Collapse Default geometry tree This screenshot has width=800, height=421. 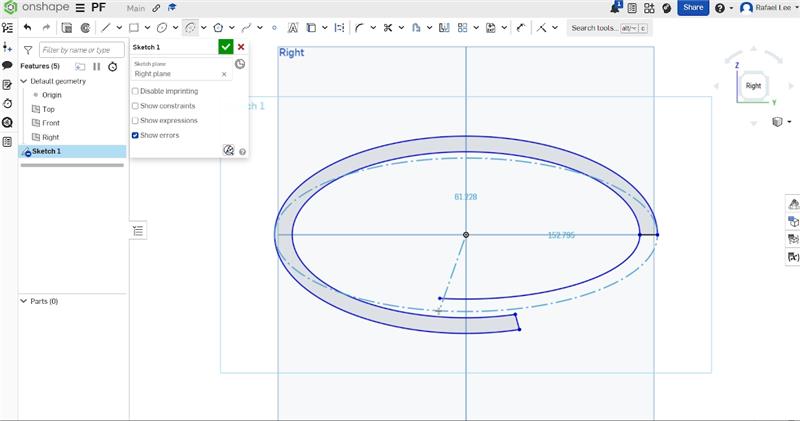coord(23,81)
